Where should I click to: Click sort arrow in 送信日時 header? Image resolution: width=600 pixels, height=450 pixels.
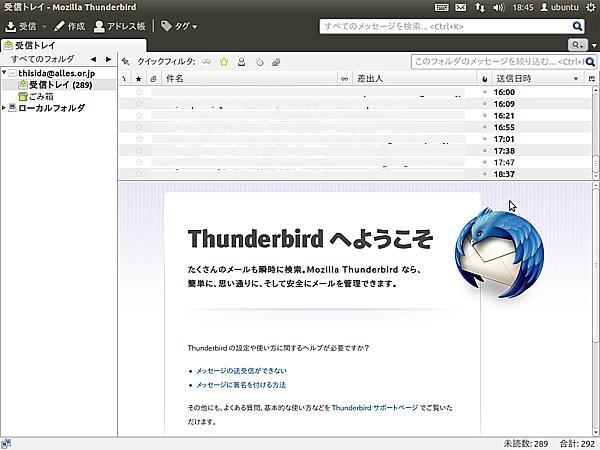pos(576,79)
